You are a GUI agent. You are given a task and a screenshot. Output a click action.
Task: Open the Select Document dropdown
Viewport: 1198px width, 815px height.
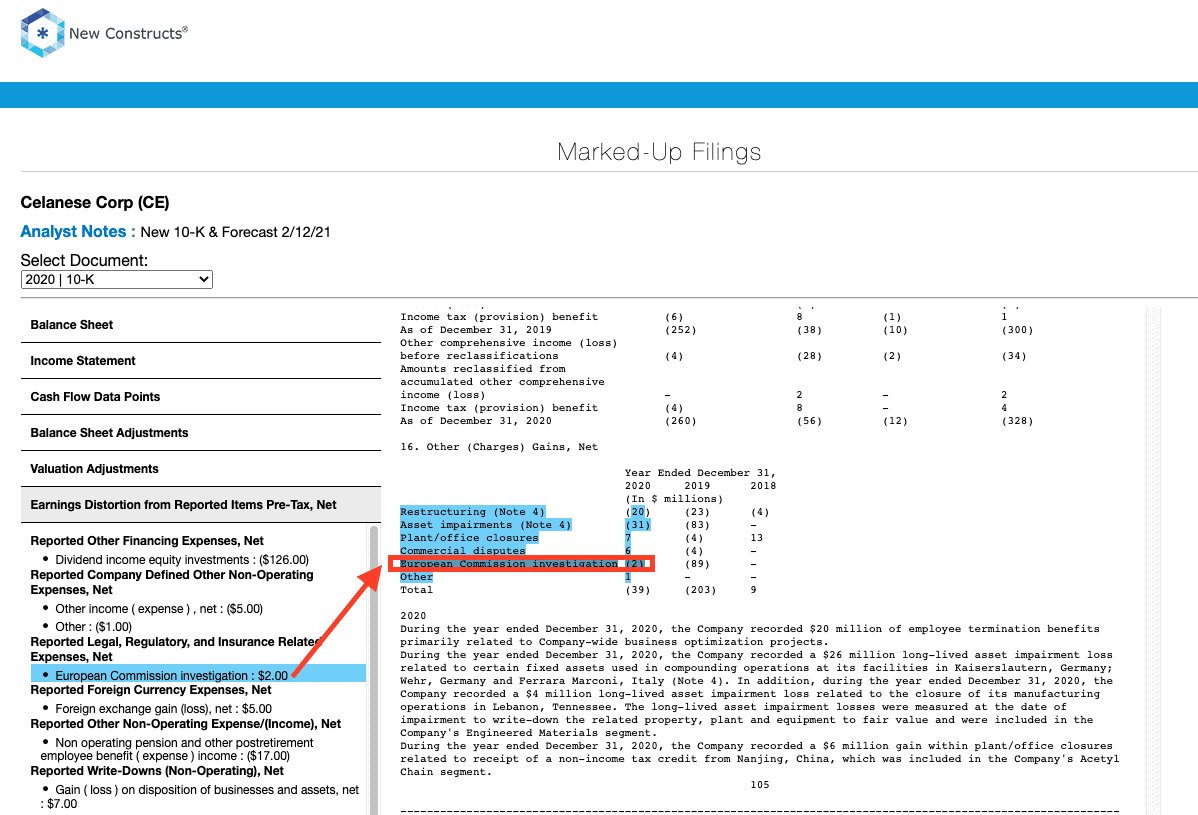tap(116, 280)
